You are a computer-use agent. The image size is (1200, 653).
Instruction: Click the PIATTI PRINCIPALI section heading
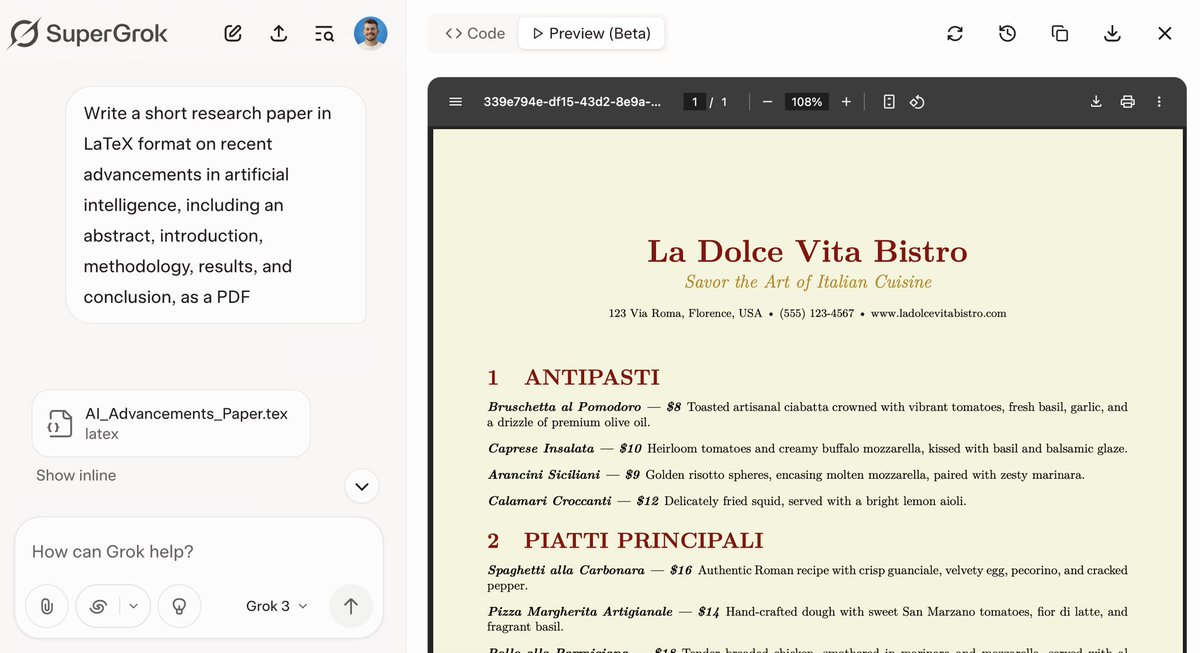click(643, 541)
